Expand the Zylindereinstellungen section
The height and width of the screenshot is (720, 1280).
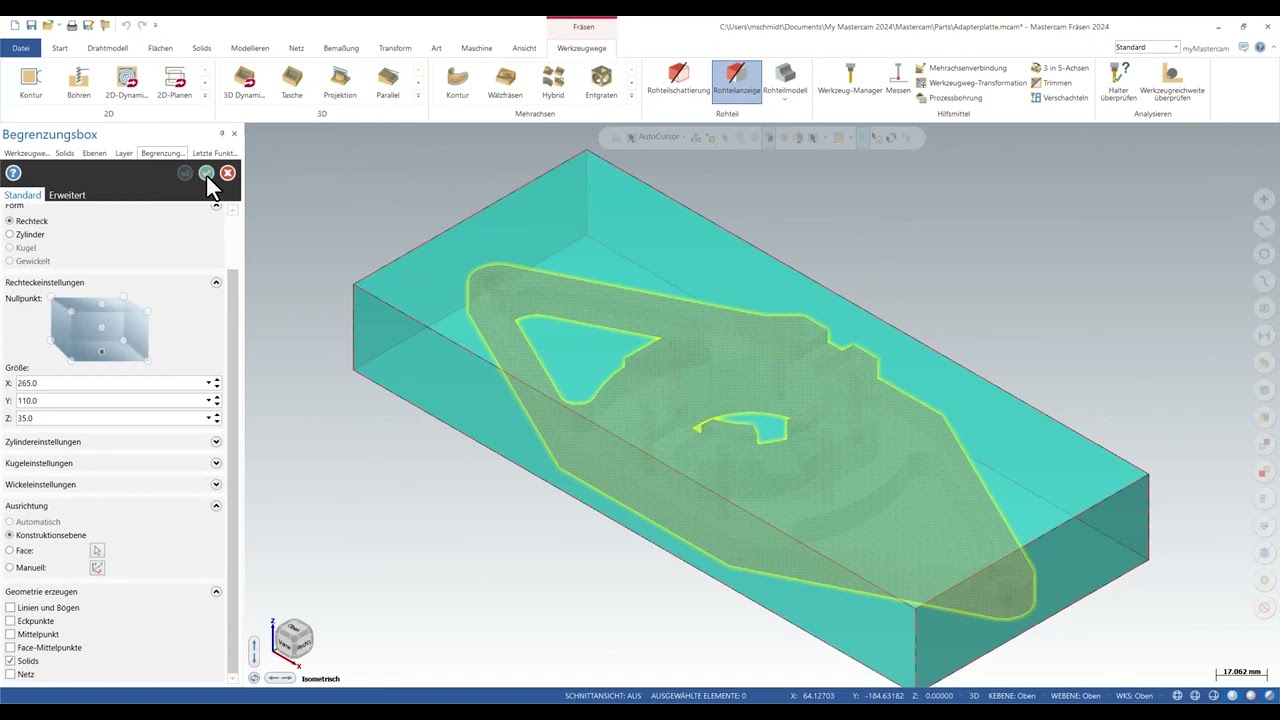[x=216, y=442]
